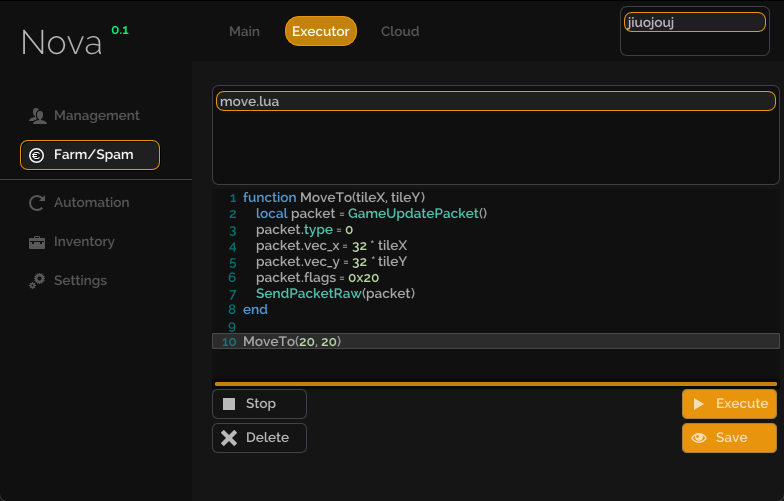Click the Automation refresh arrow icon
This screenshot has width=784, height=501.
point(37,203)
